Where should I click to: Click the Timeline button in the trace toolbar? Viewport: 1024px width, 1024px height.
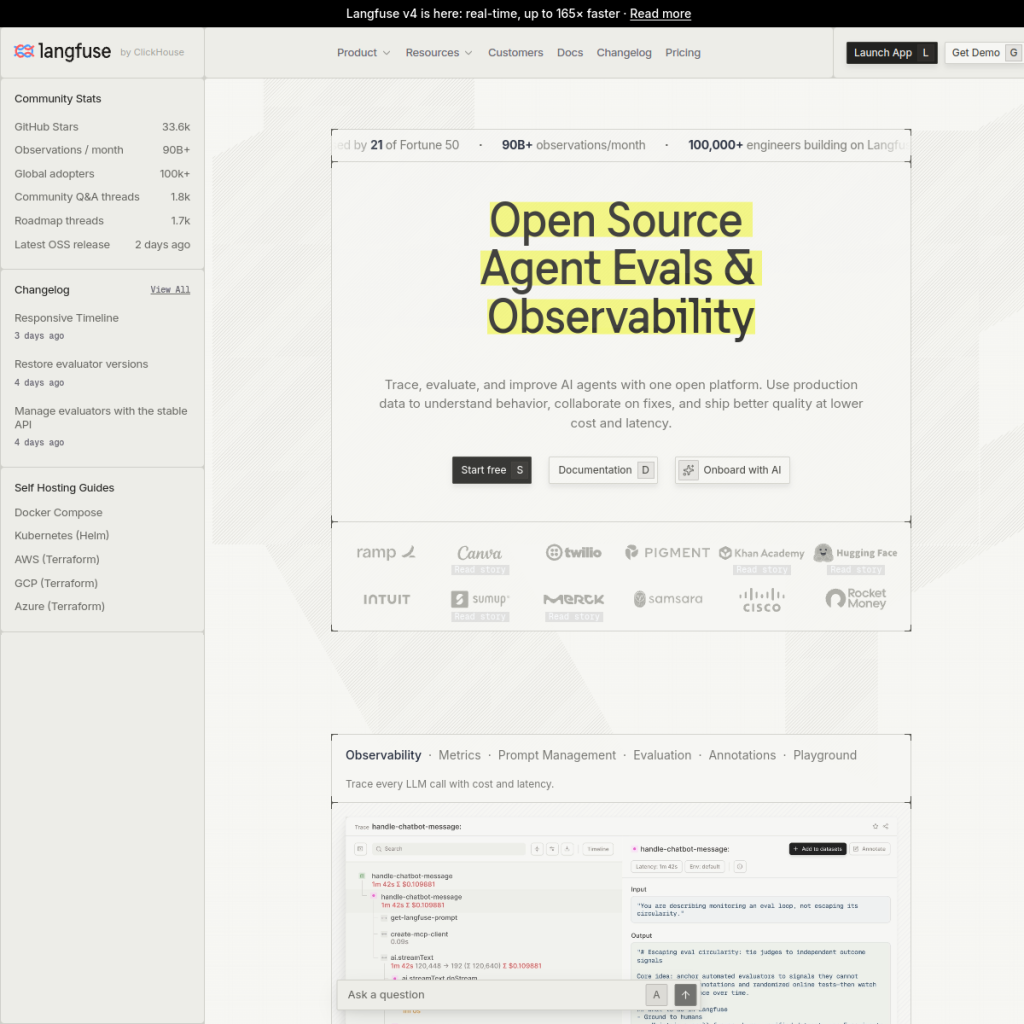click(598, 849)
